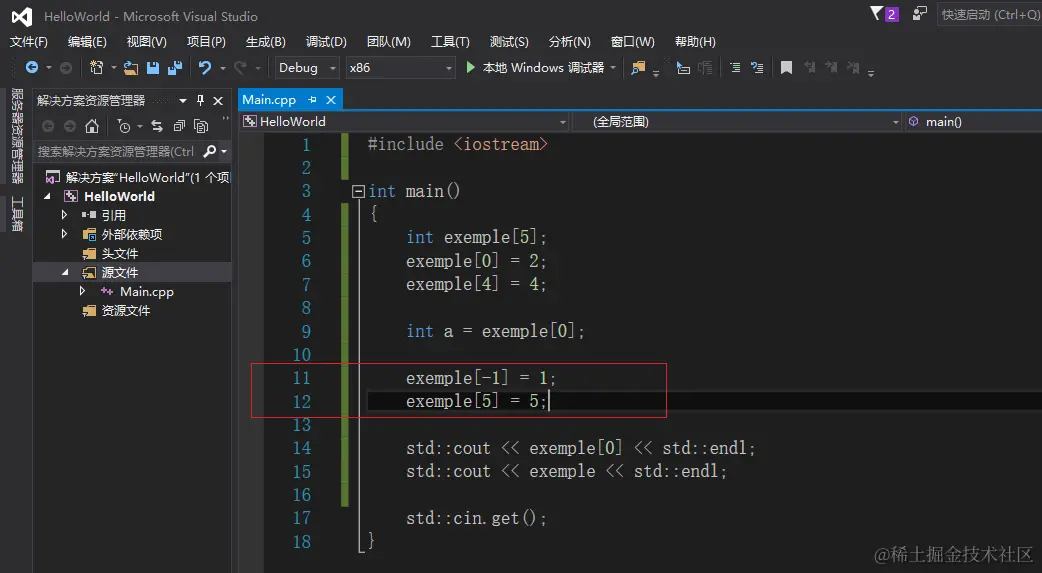Open the Solution Explorer window options dropdown arrow
Image resolution: width=1042 pixels, height=573 pixels.
[183, 100]
